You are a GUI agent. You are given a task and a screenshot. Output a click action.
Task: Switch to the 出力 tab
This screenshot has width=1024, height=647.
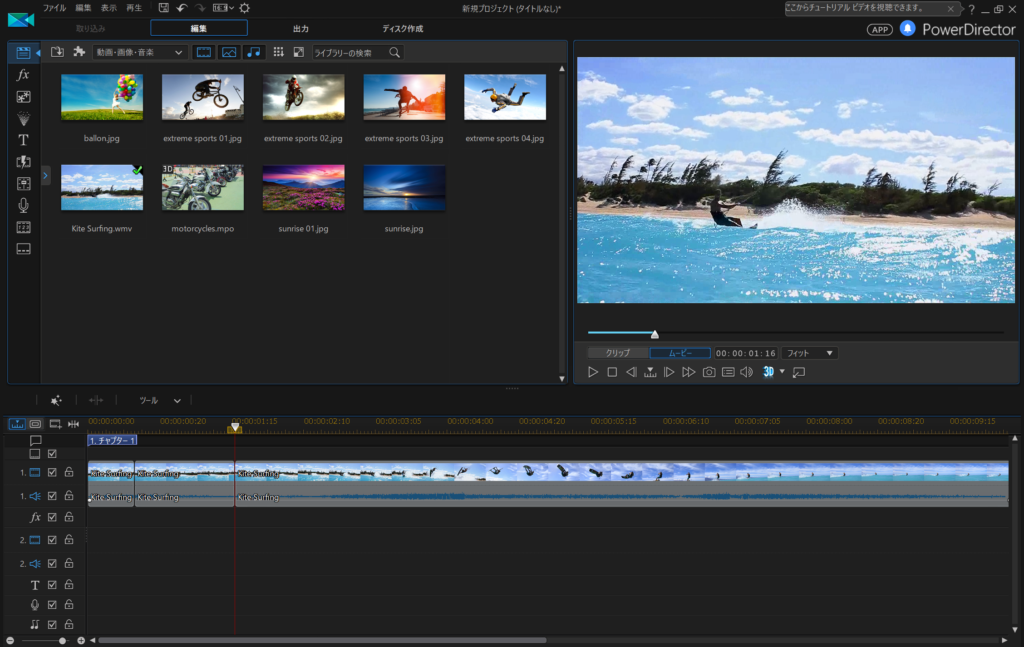(x=300, y=28)
